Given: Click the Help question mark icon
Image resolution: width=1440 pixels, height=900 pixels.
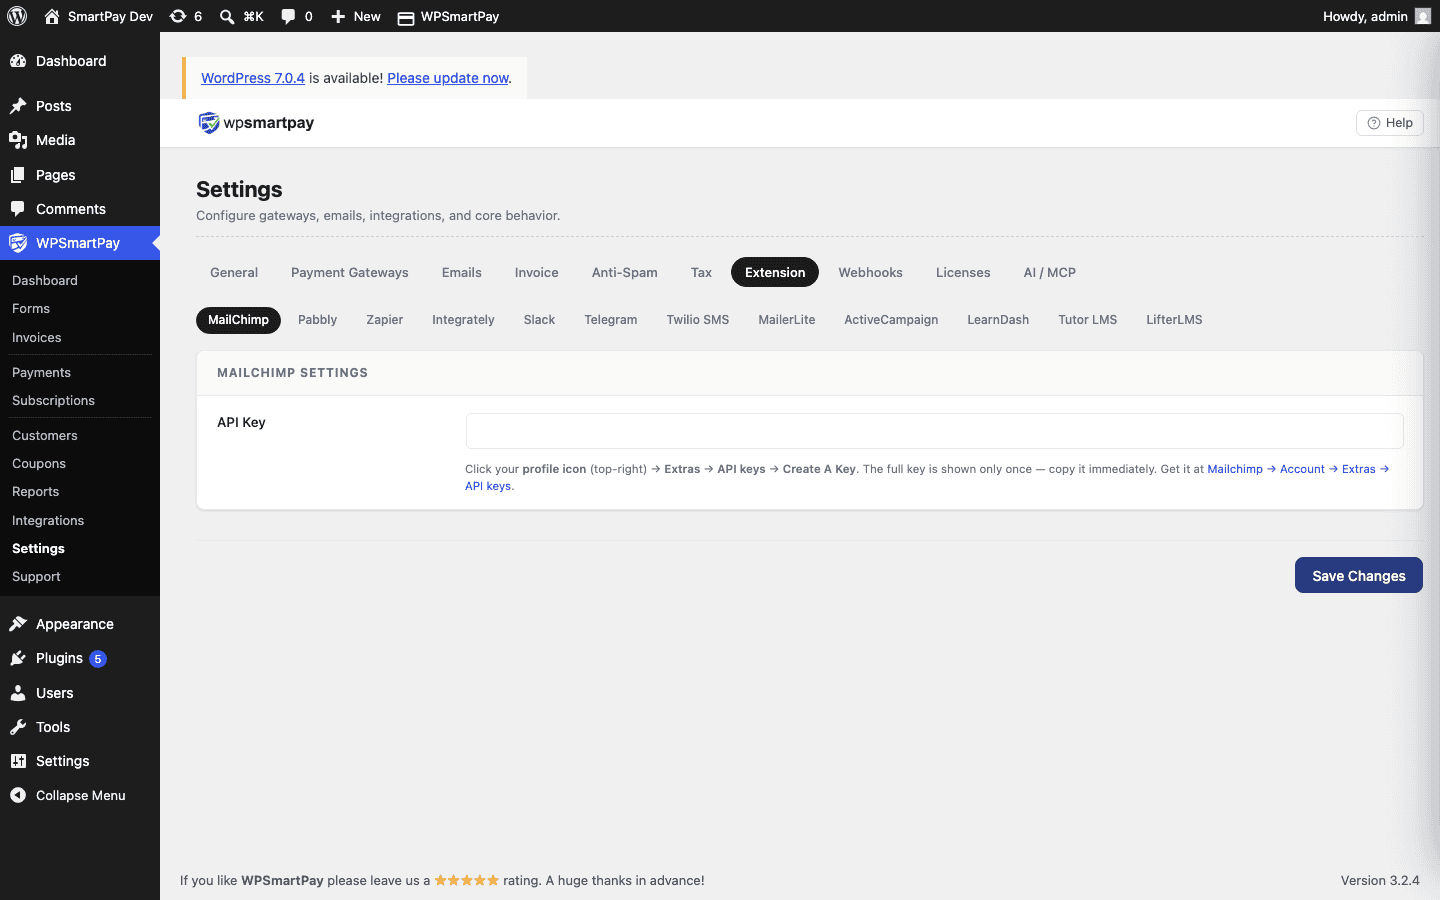Looking at the screenshot, I should coord(1374,123).
